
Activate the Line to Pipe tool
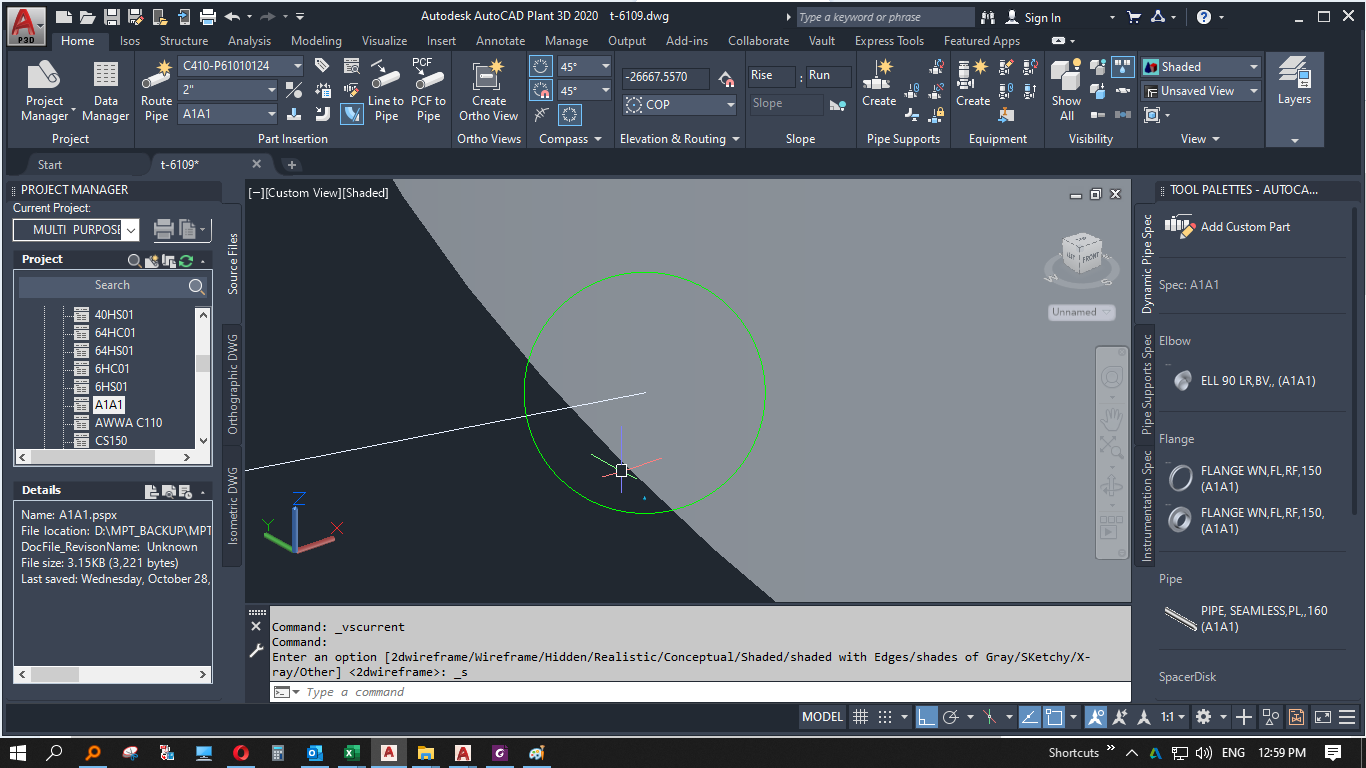click(x=385, y=88)
